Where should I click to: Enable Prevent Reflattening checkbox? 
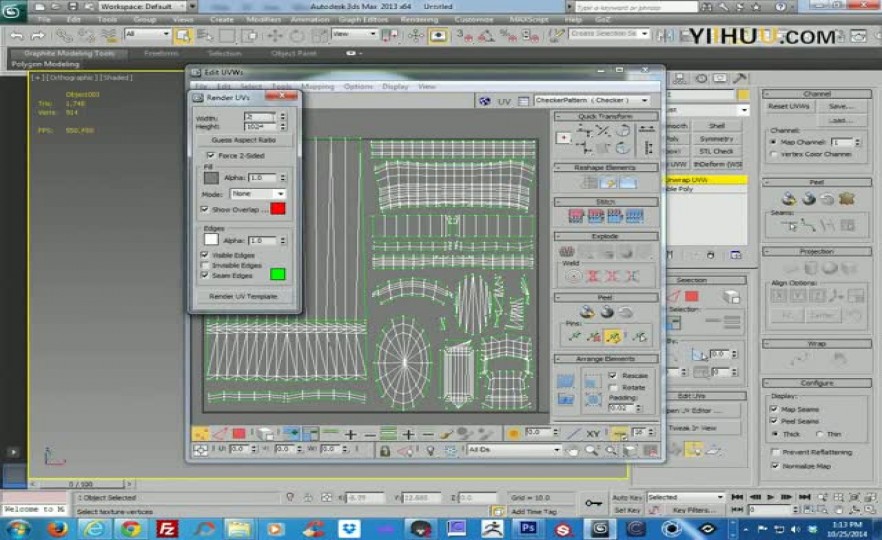(775, 452)
